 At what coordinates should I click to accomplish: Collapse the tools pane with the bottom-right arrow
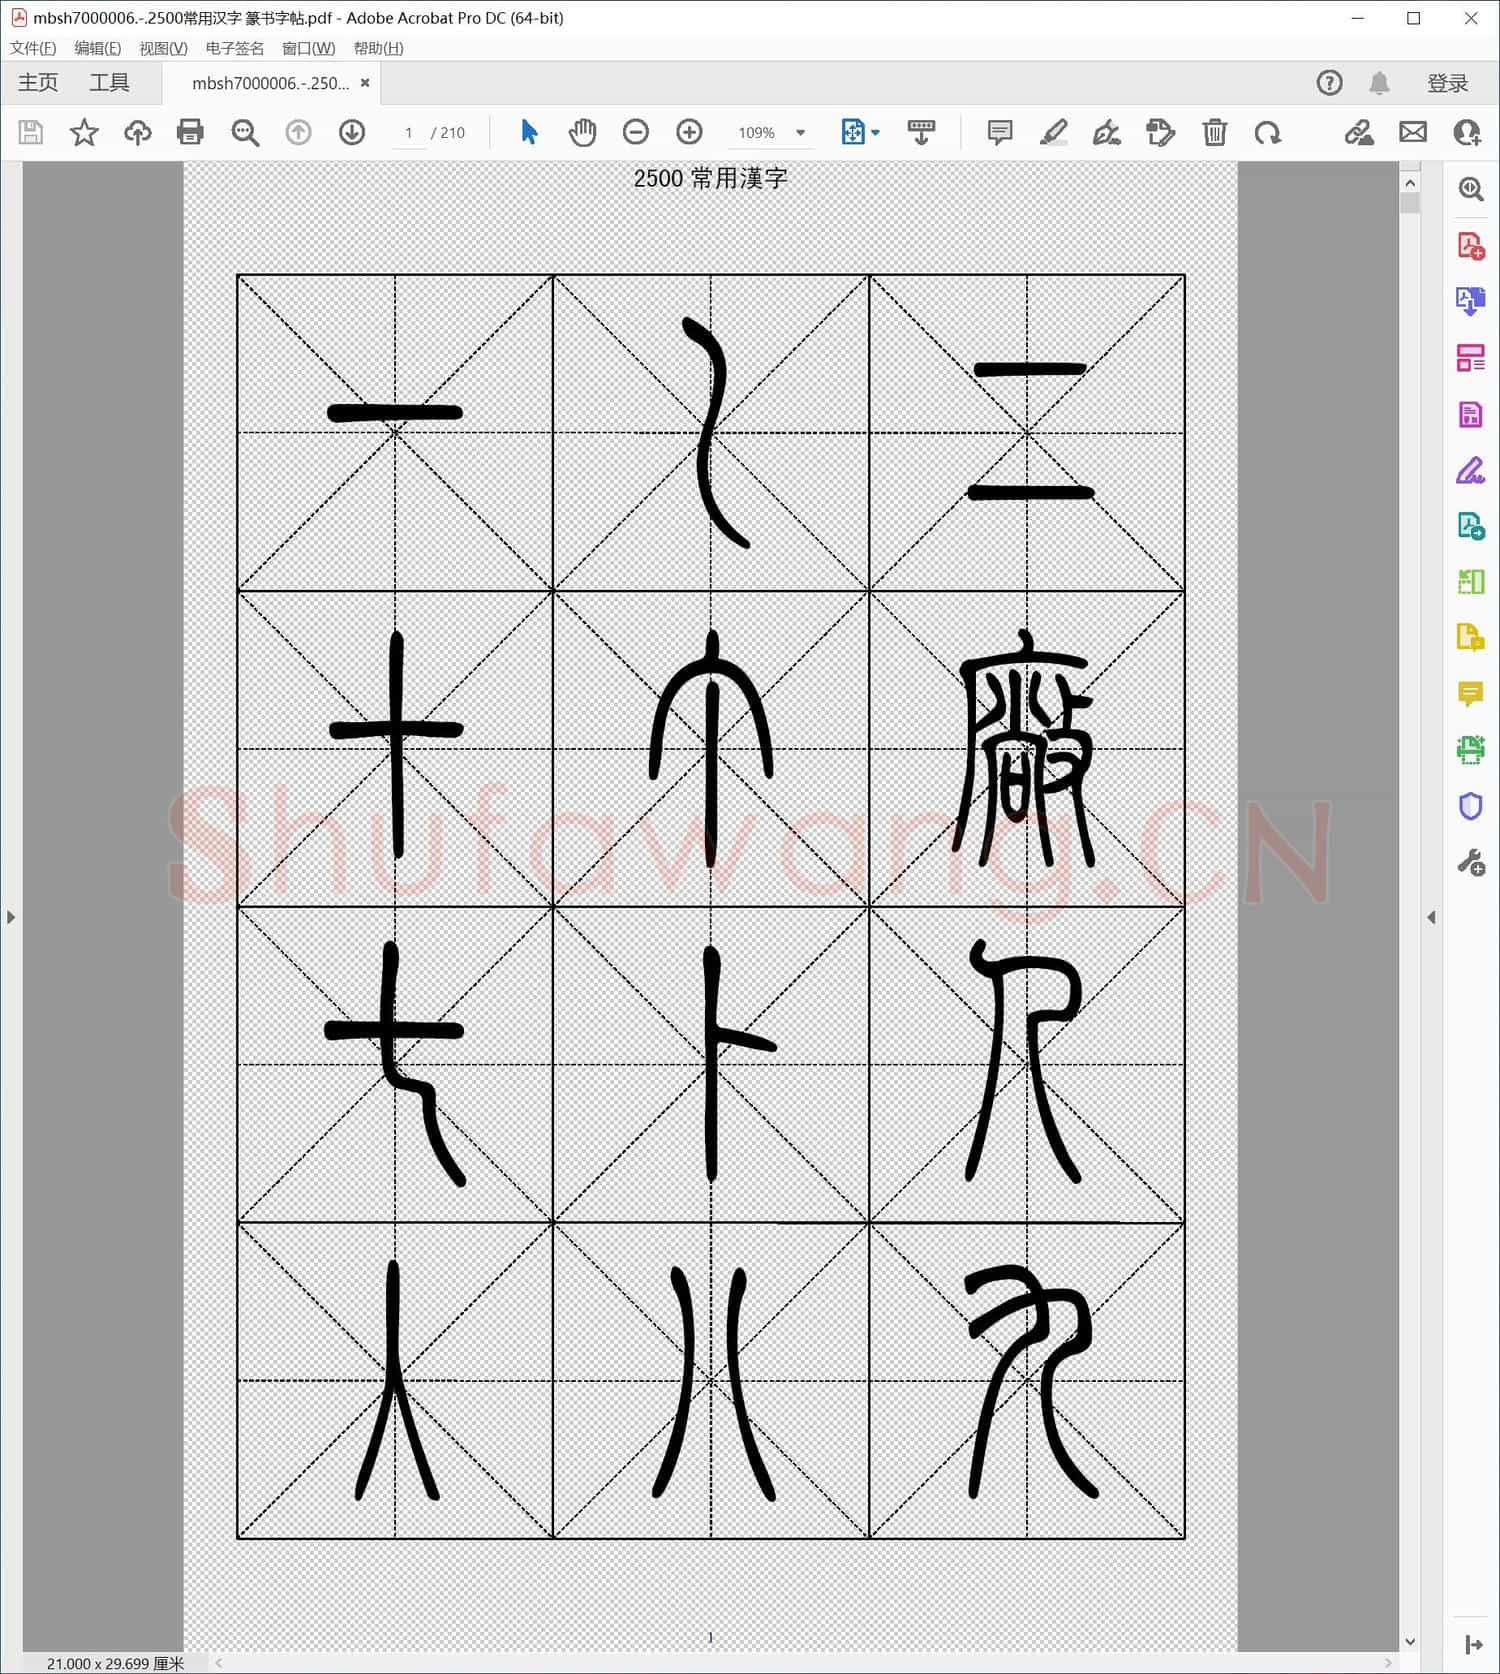tap(1473, 1644)
